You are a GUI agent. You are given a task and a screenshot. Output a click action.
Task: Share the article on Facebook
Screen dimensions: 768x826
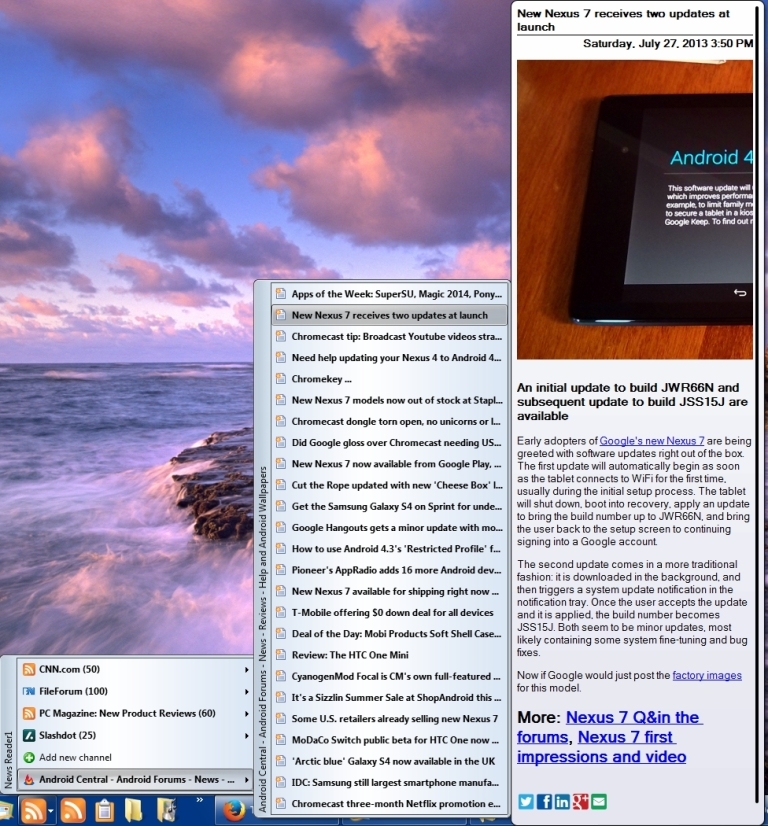[x=544, y=801]
